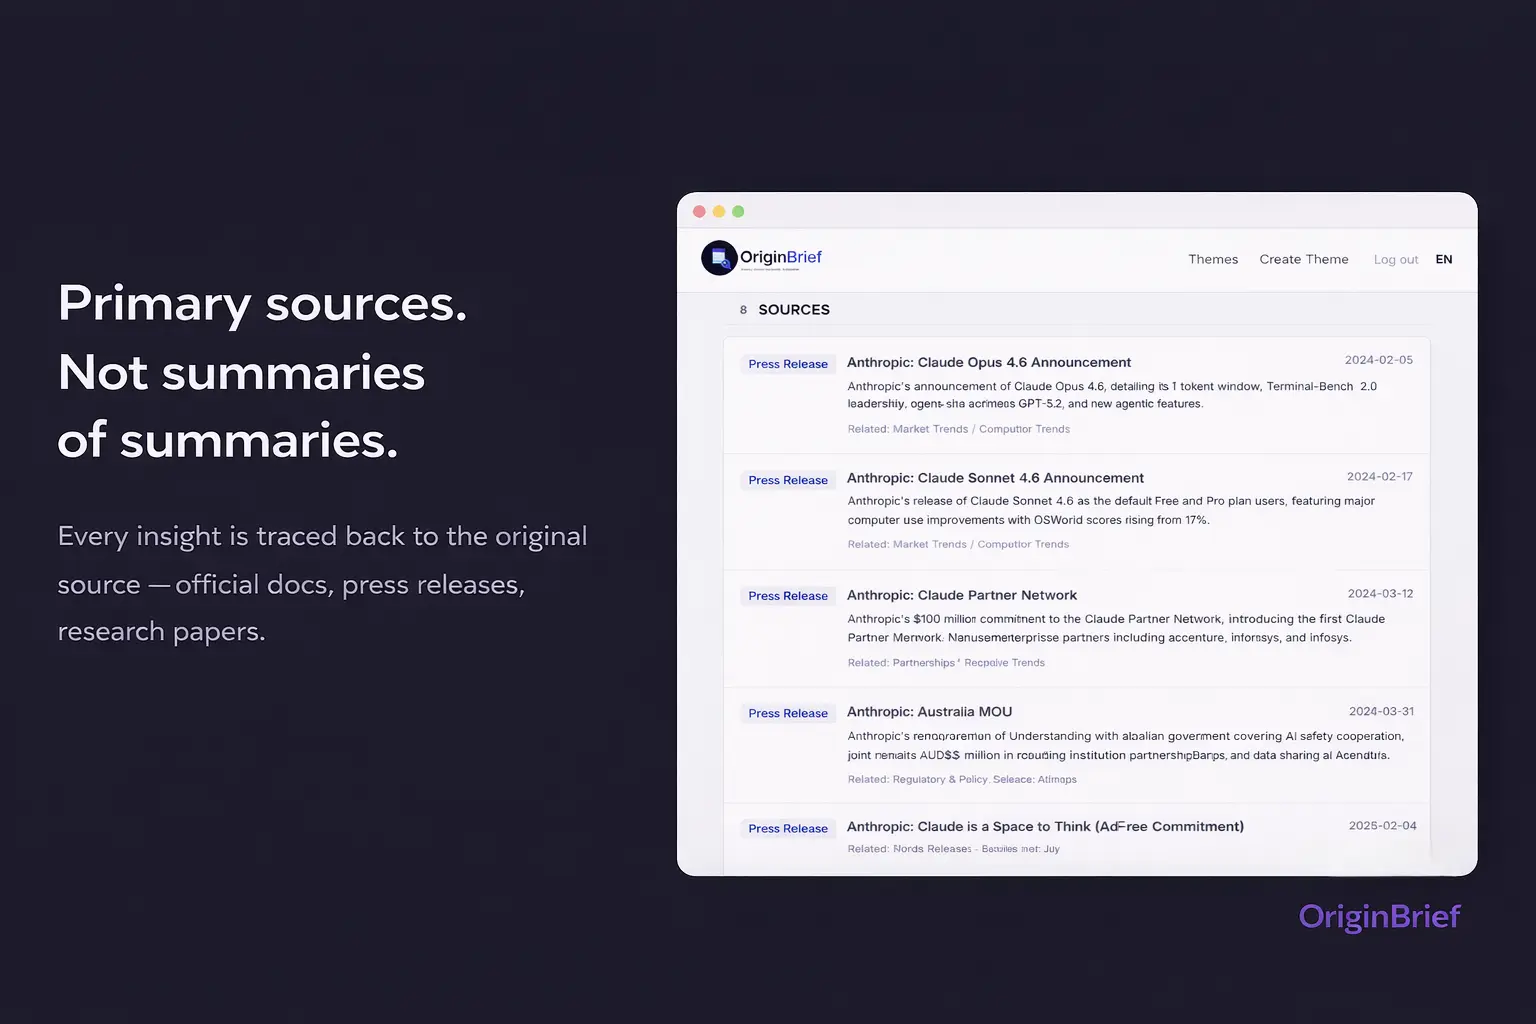Select the date 2024-03-12

[x=1380, y=594]
